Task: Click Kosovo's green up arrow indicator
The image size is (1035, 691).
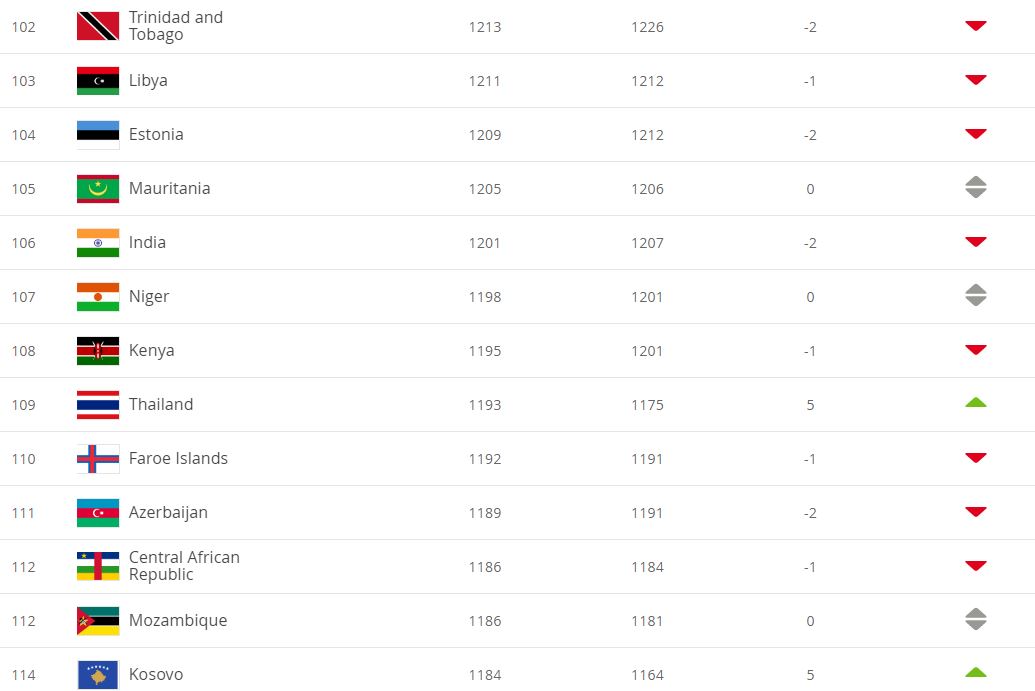Action: click(x=976, y=673)
